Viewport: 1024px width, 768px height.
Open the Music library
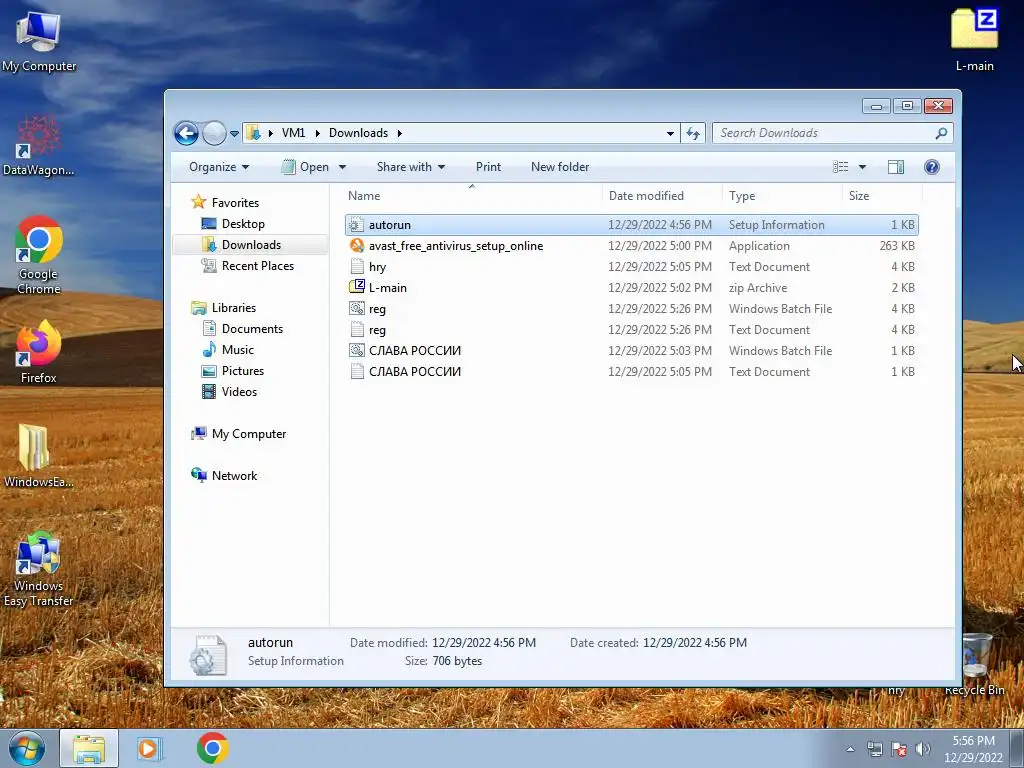(x=228, y=349)
